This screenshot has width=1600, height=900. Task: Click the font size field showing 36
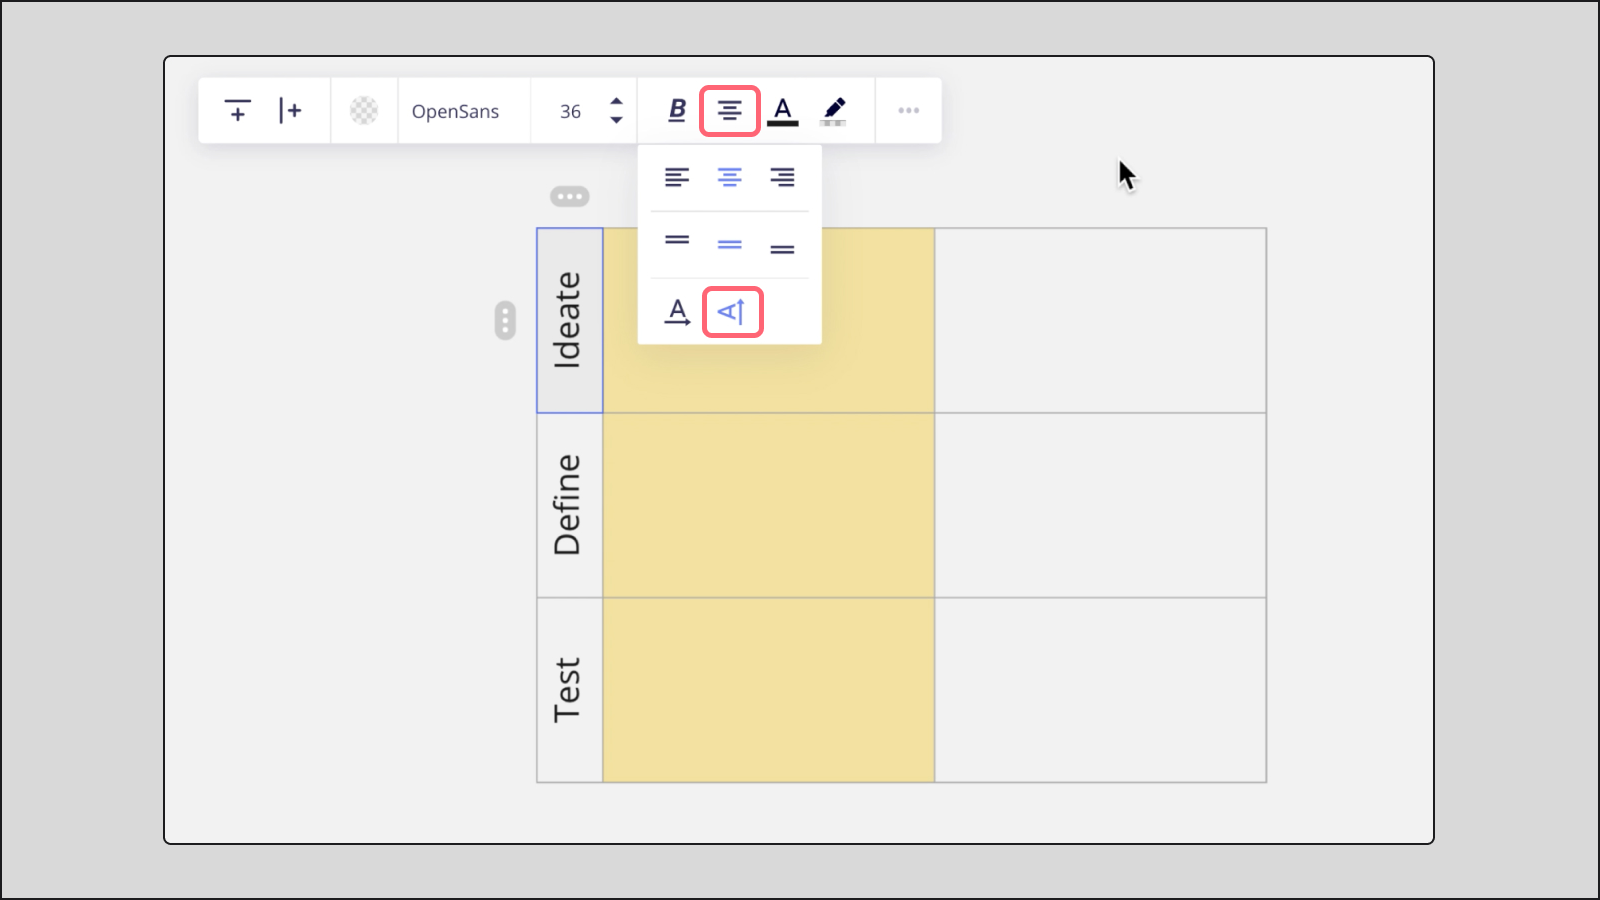[x=570, y=111]
